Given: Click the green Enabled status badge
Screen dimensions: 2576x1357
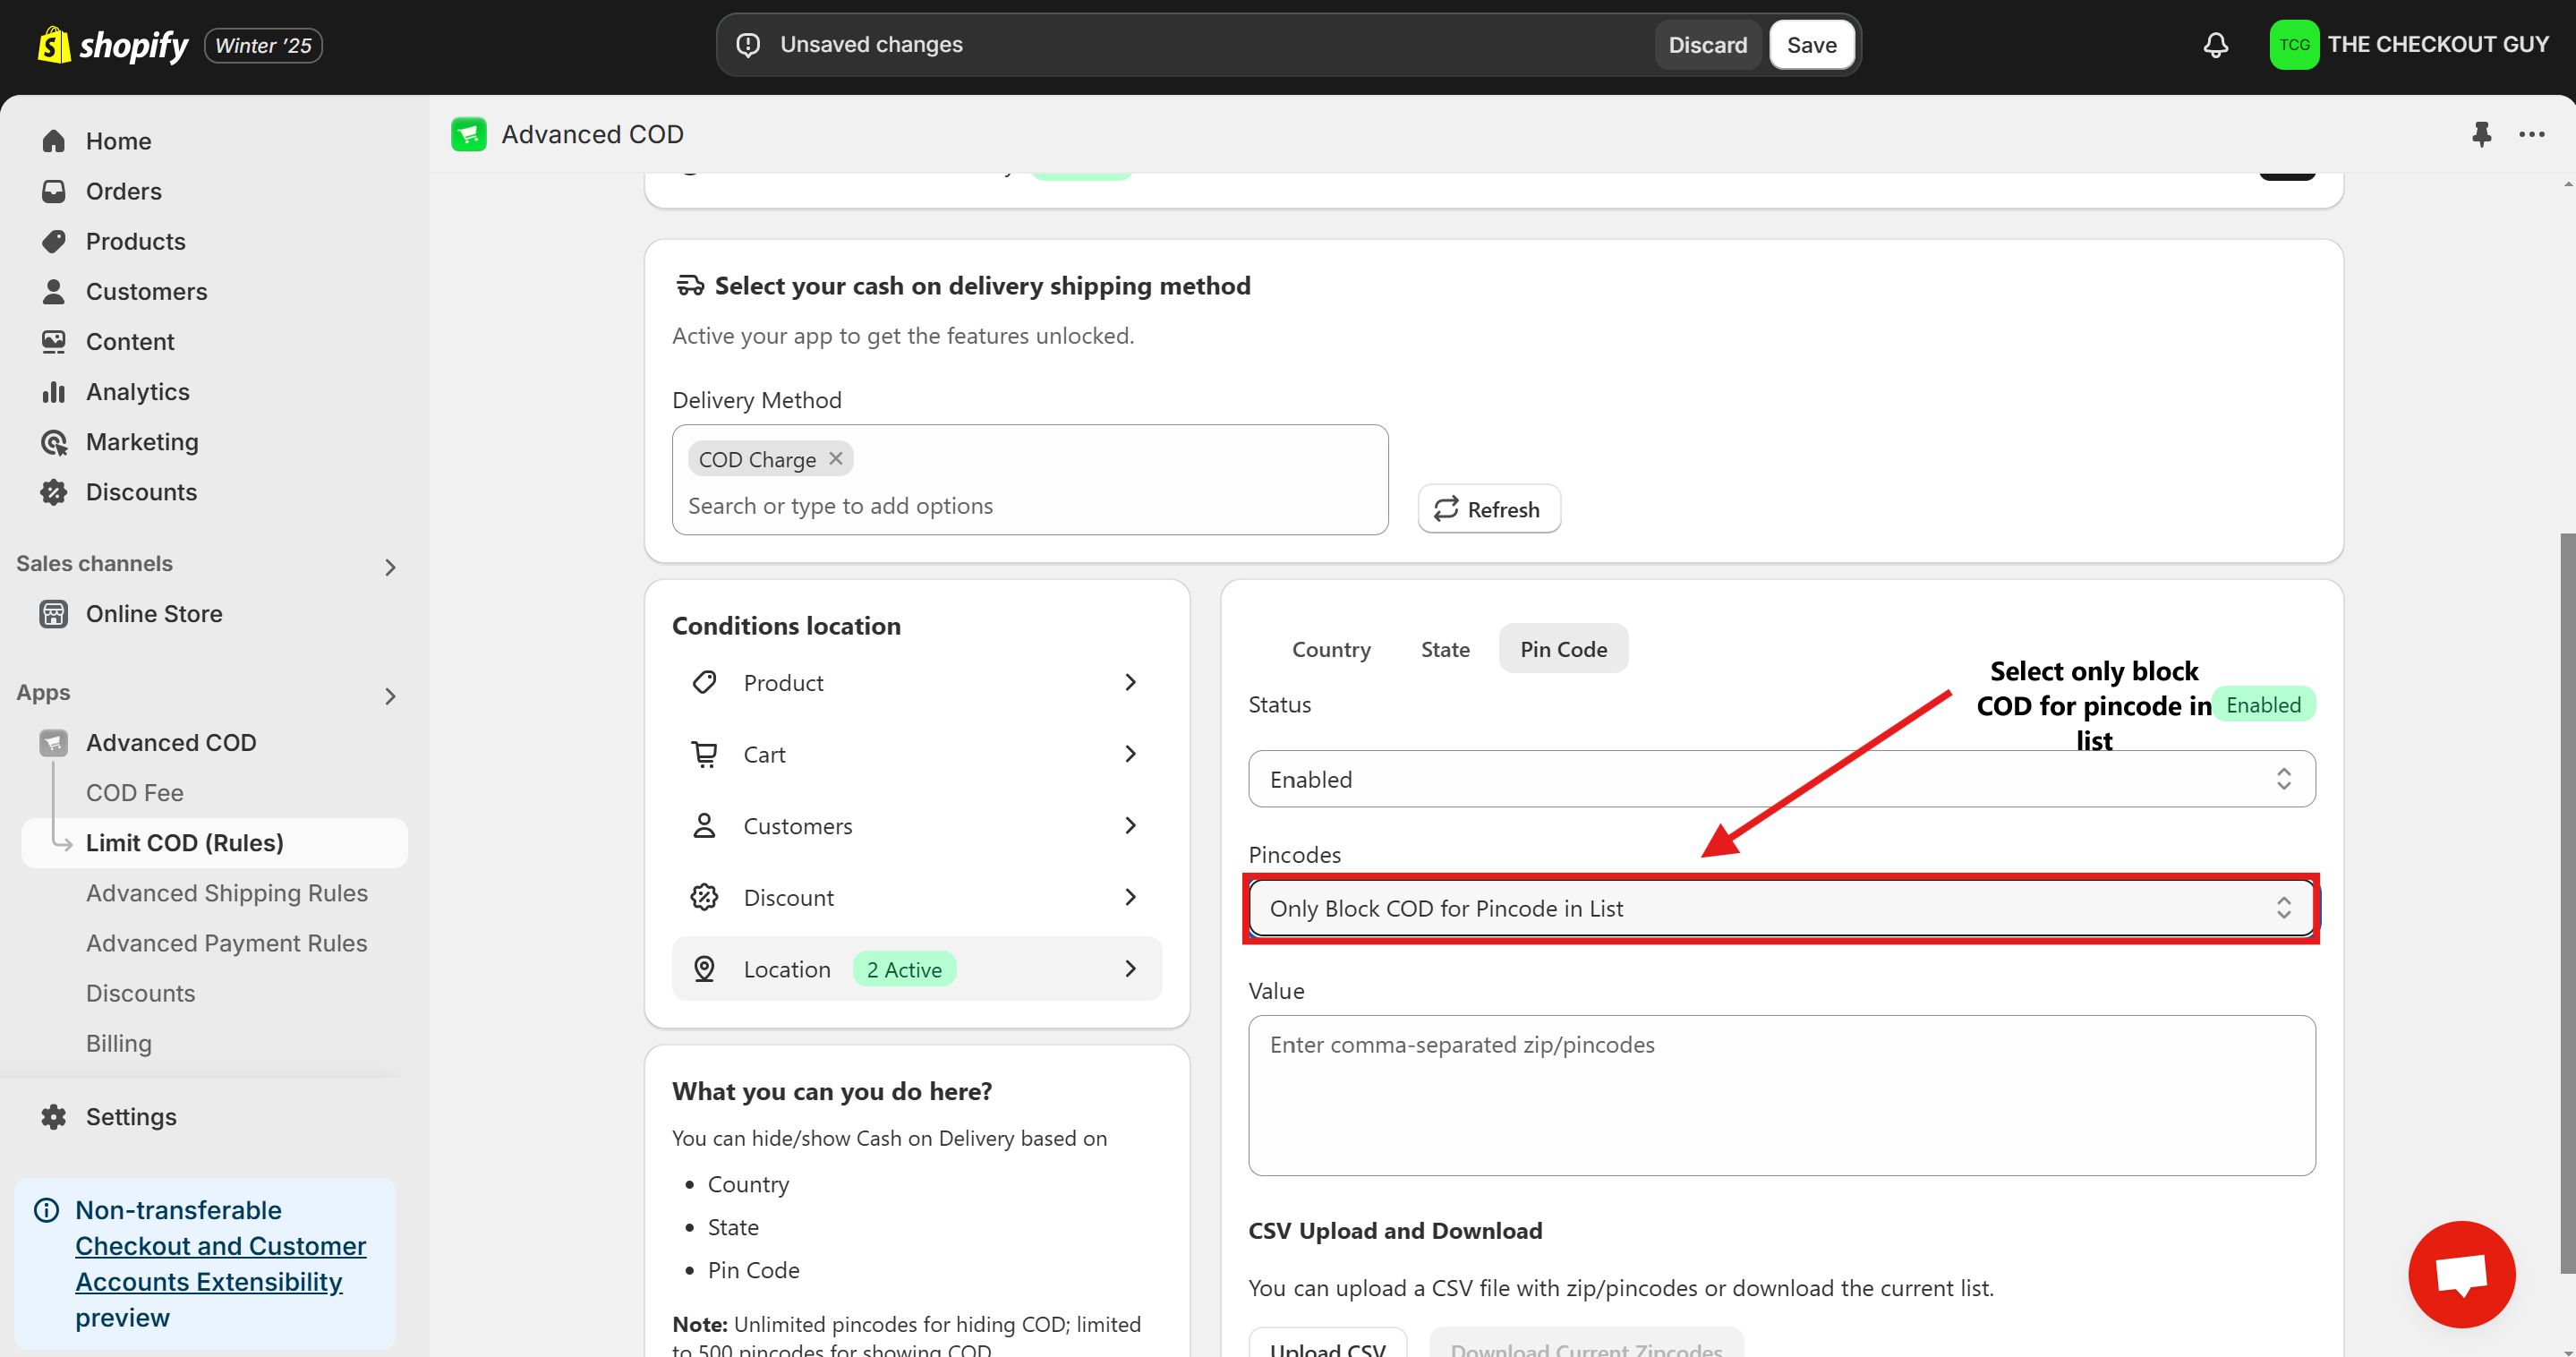Looking at the screenshot, I should (2263, 705).
